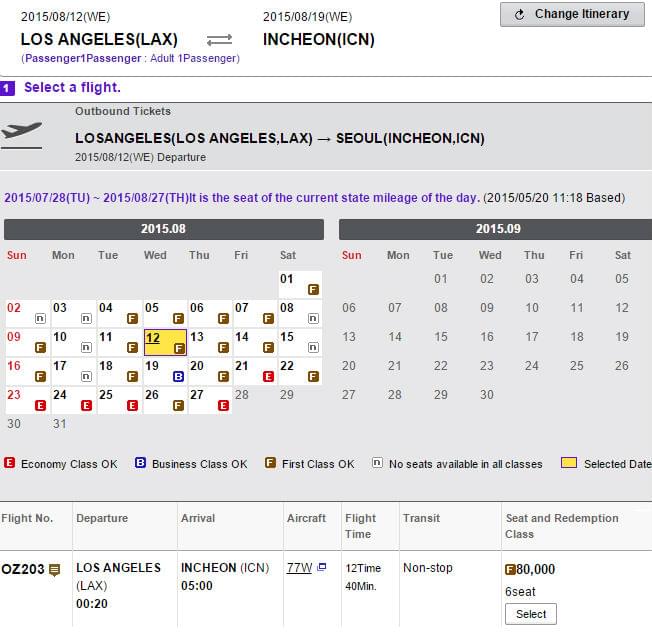Click the Economy Class icon on August 23
Image resolution: width=652 pixels, height=640 pixels.
tap(40, 405)
